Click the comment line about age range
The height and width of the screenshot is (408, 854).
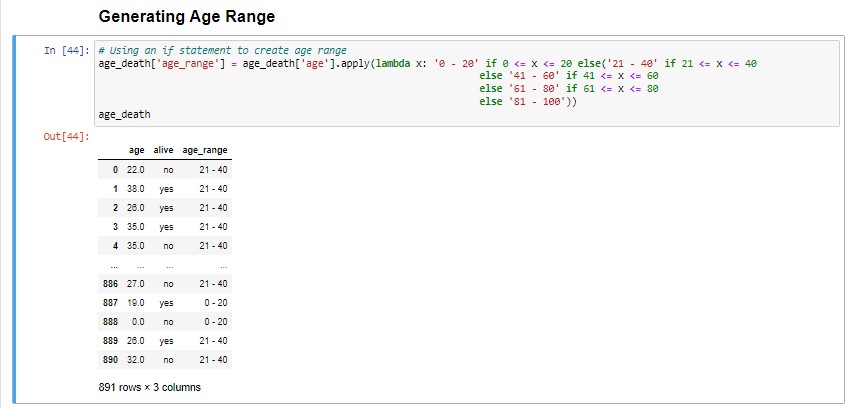click(222, 51)
